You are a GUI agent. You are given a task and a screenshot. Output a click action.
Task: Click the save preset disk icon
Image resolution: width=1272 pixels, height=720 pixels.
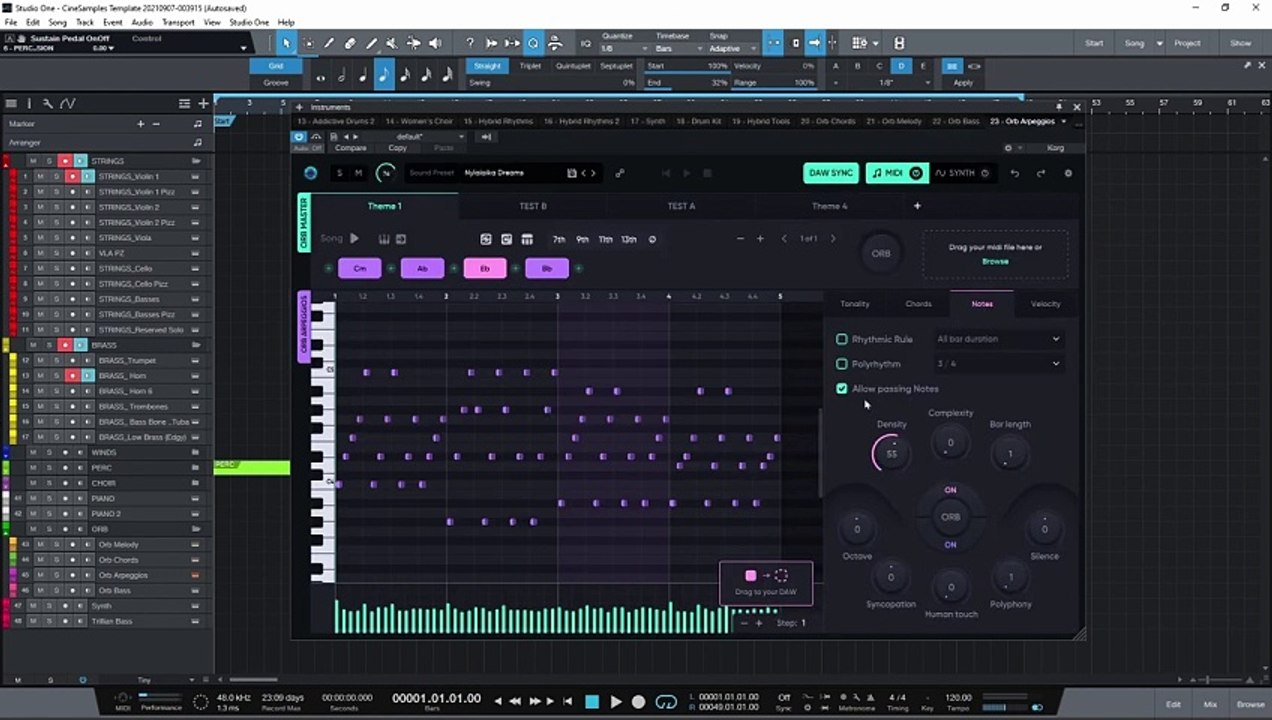[572, 173]
